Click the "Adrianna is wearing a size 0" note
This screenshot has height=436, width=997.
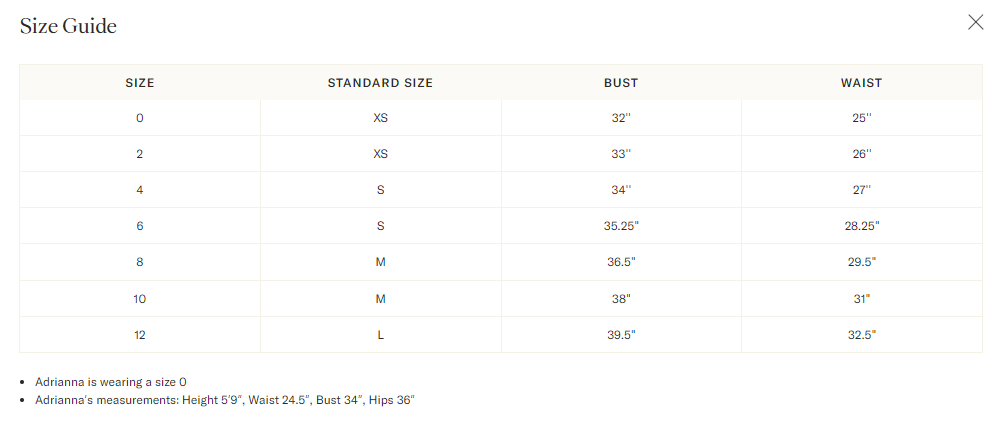pos(111,382)
